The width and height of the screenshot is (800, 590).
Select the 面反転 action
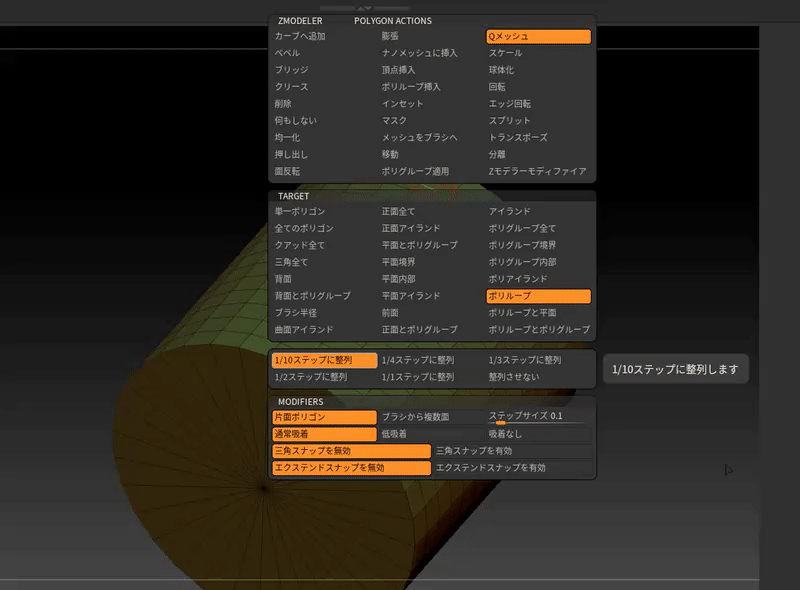click(x=287, y=171)
